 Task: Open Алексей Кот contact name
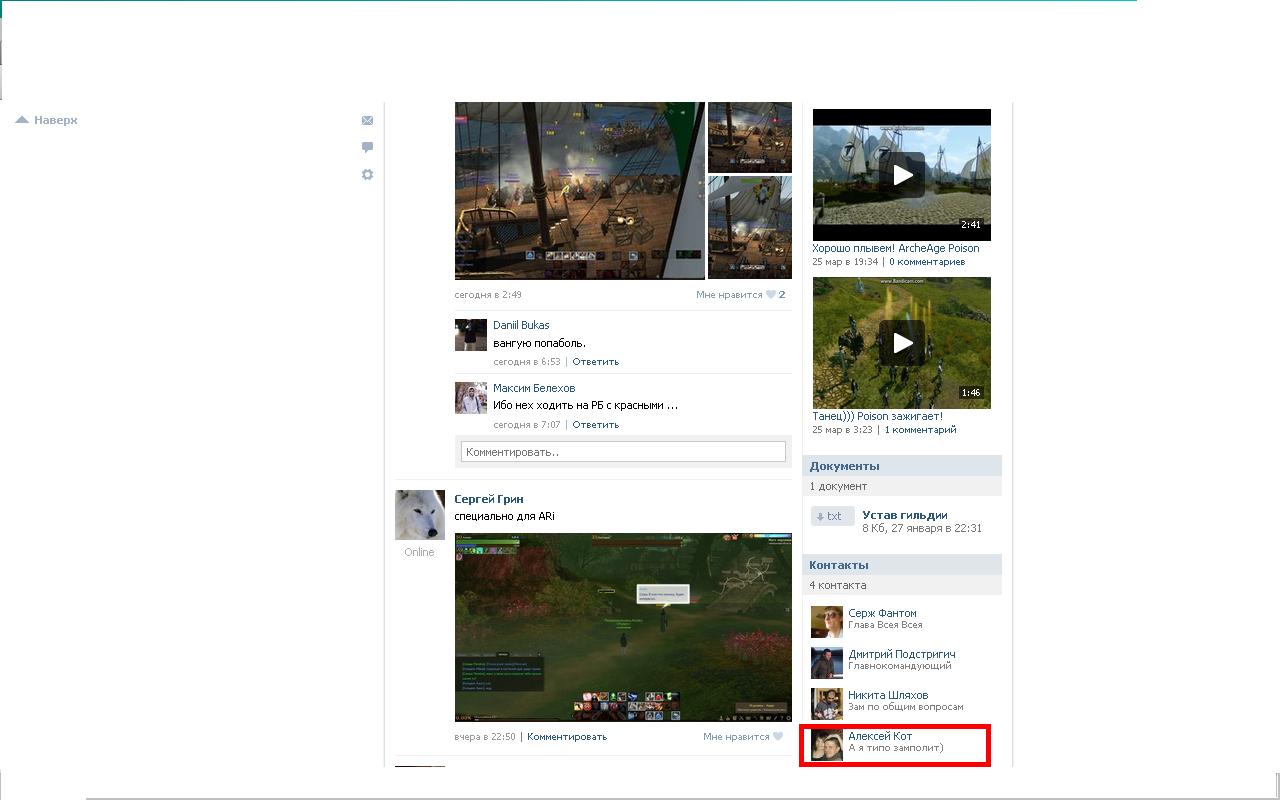pos(880,737)
